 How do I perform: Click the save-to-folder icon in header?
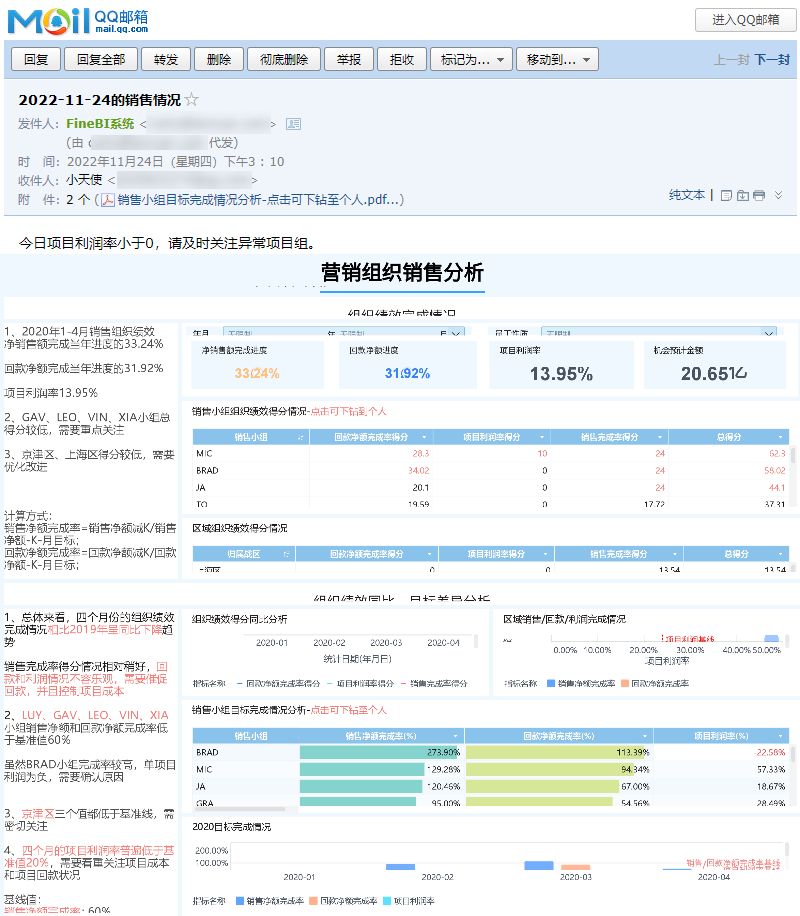point(743,196)
